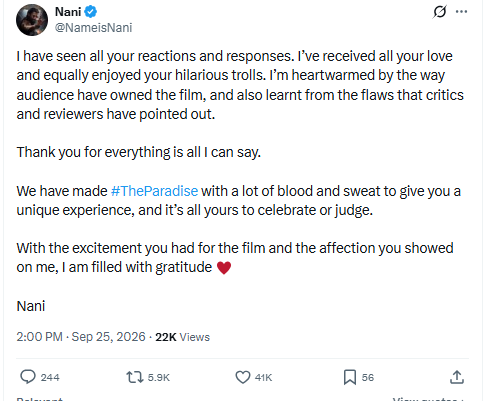
Task: Like the post with the heart icon
Action: point(243,377)
